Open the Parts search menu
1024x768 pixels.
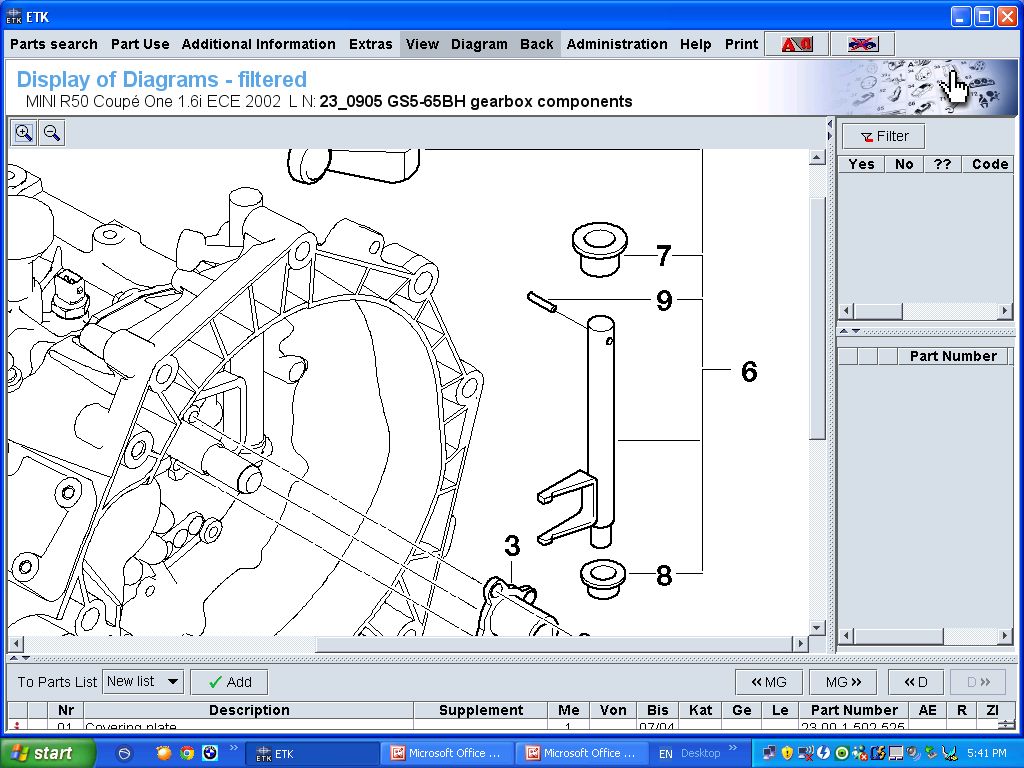pos(54,44)
